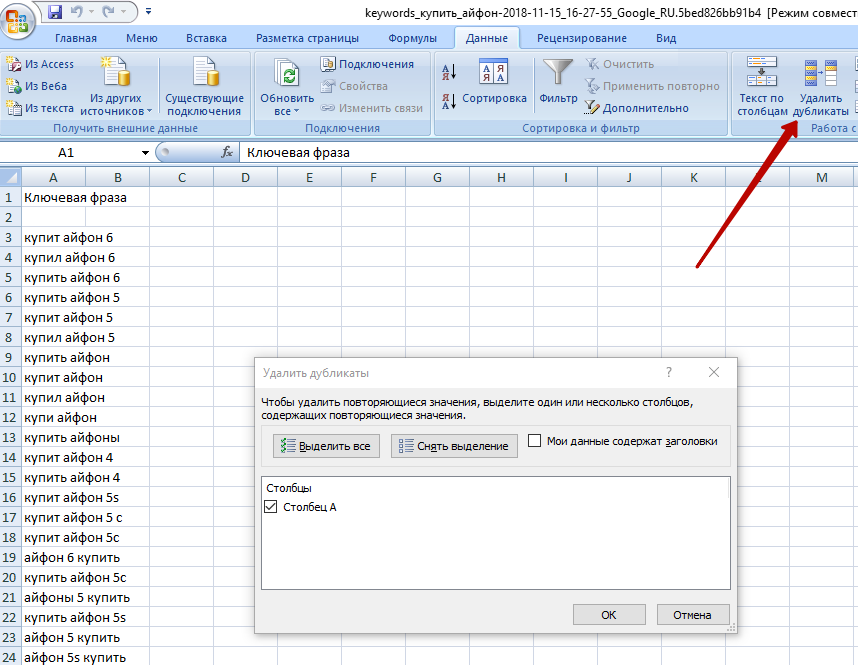The width and height of the screenshot is (858, 665).
Task: Click the Sort Z to A descending icon
Action: click(x=449, y=101)
